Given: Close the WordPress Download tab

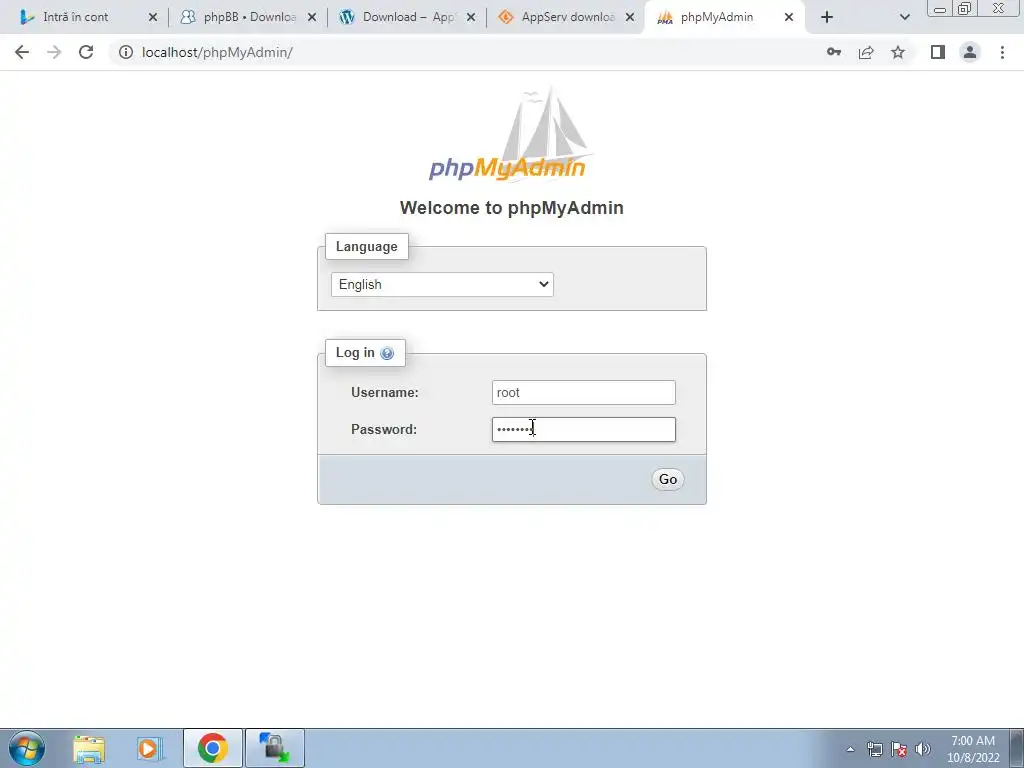Looking at the screenshot, I should pyautogui.click(x=470, y=18).
